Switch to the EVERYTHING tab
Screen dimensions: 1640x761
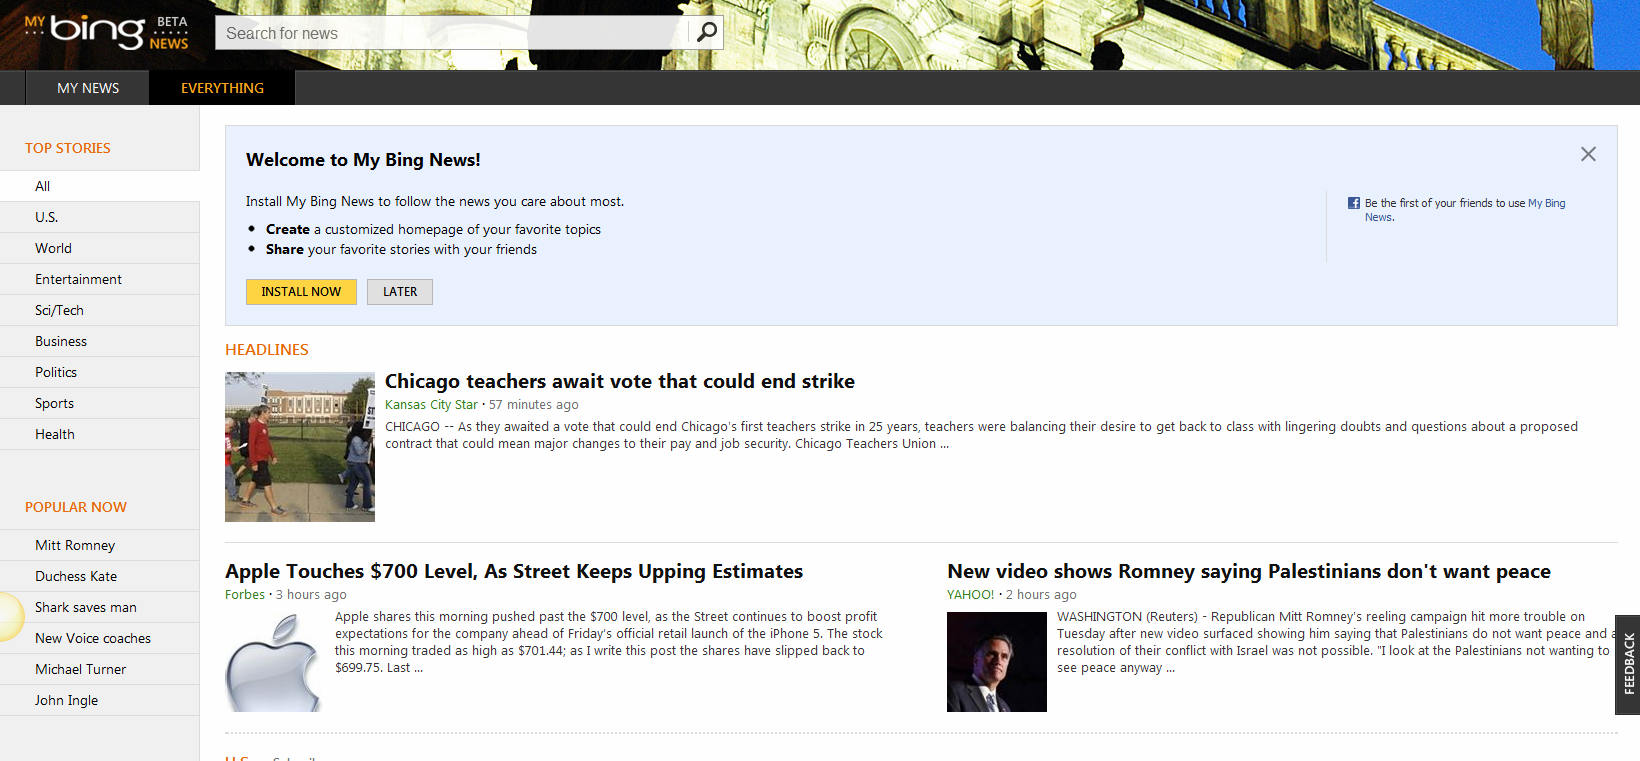222,88
